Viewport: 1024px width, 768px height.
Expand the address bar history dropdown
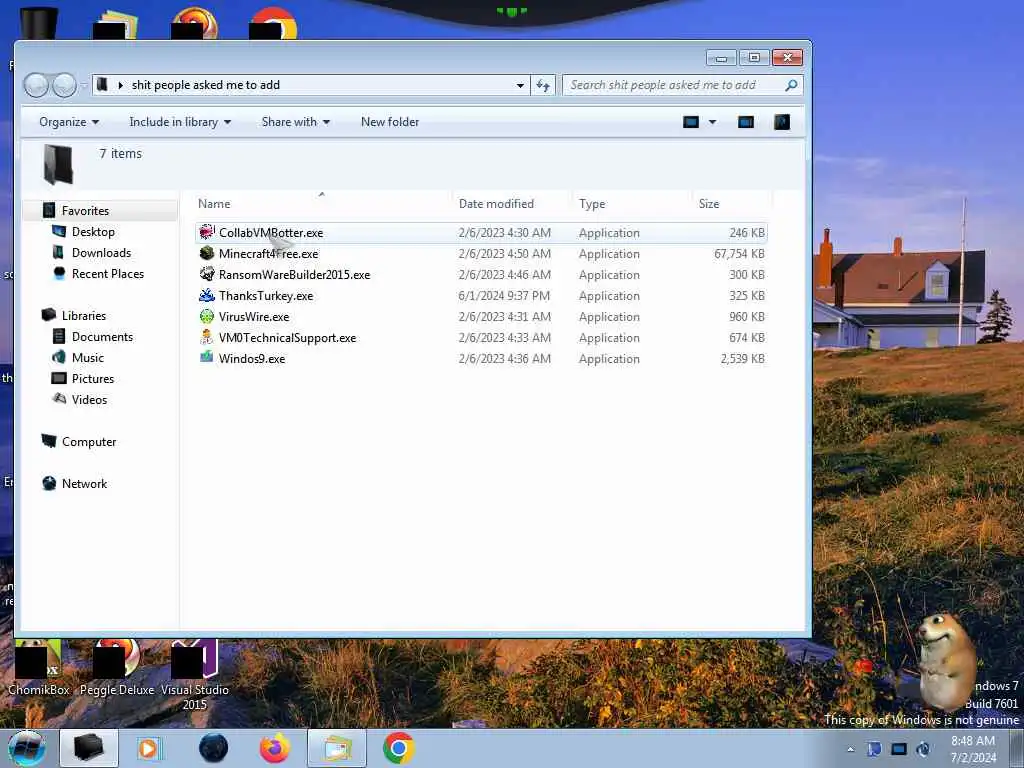pyautogui.click(x=520, y=85)
